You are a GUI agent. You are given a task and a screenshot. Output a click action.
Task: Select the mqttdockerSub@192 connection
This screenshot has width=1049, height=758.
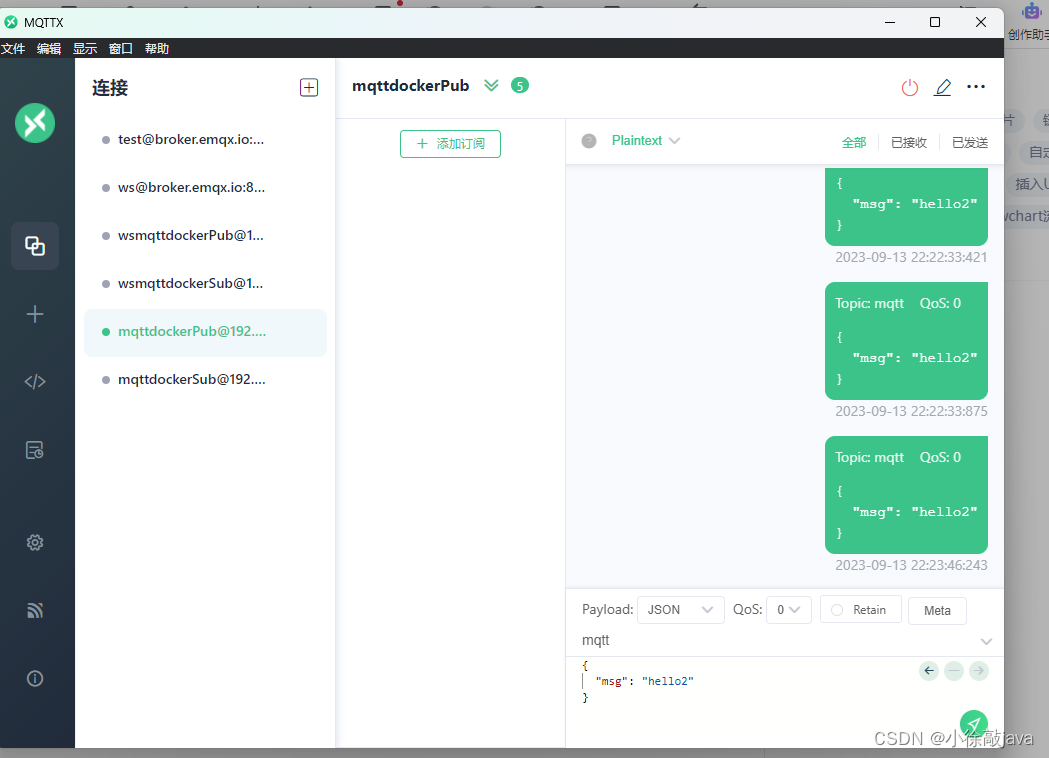pyautogui.click(x=205, y=380)
